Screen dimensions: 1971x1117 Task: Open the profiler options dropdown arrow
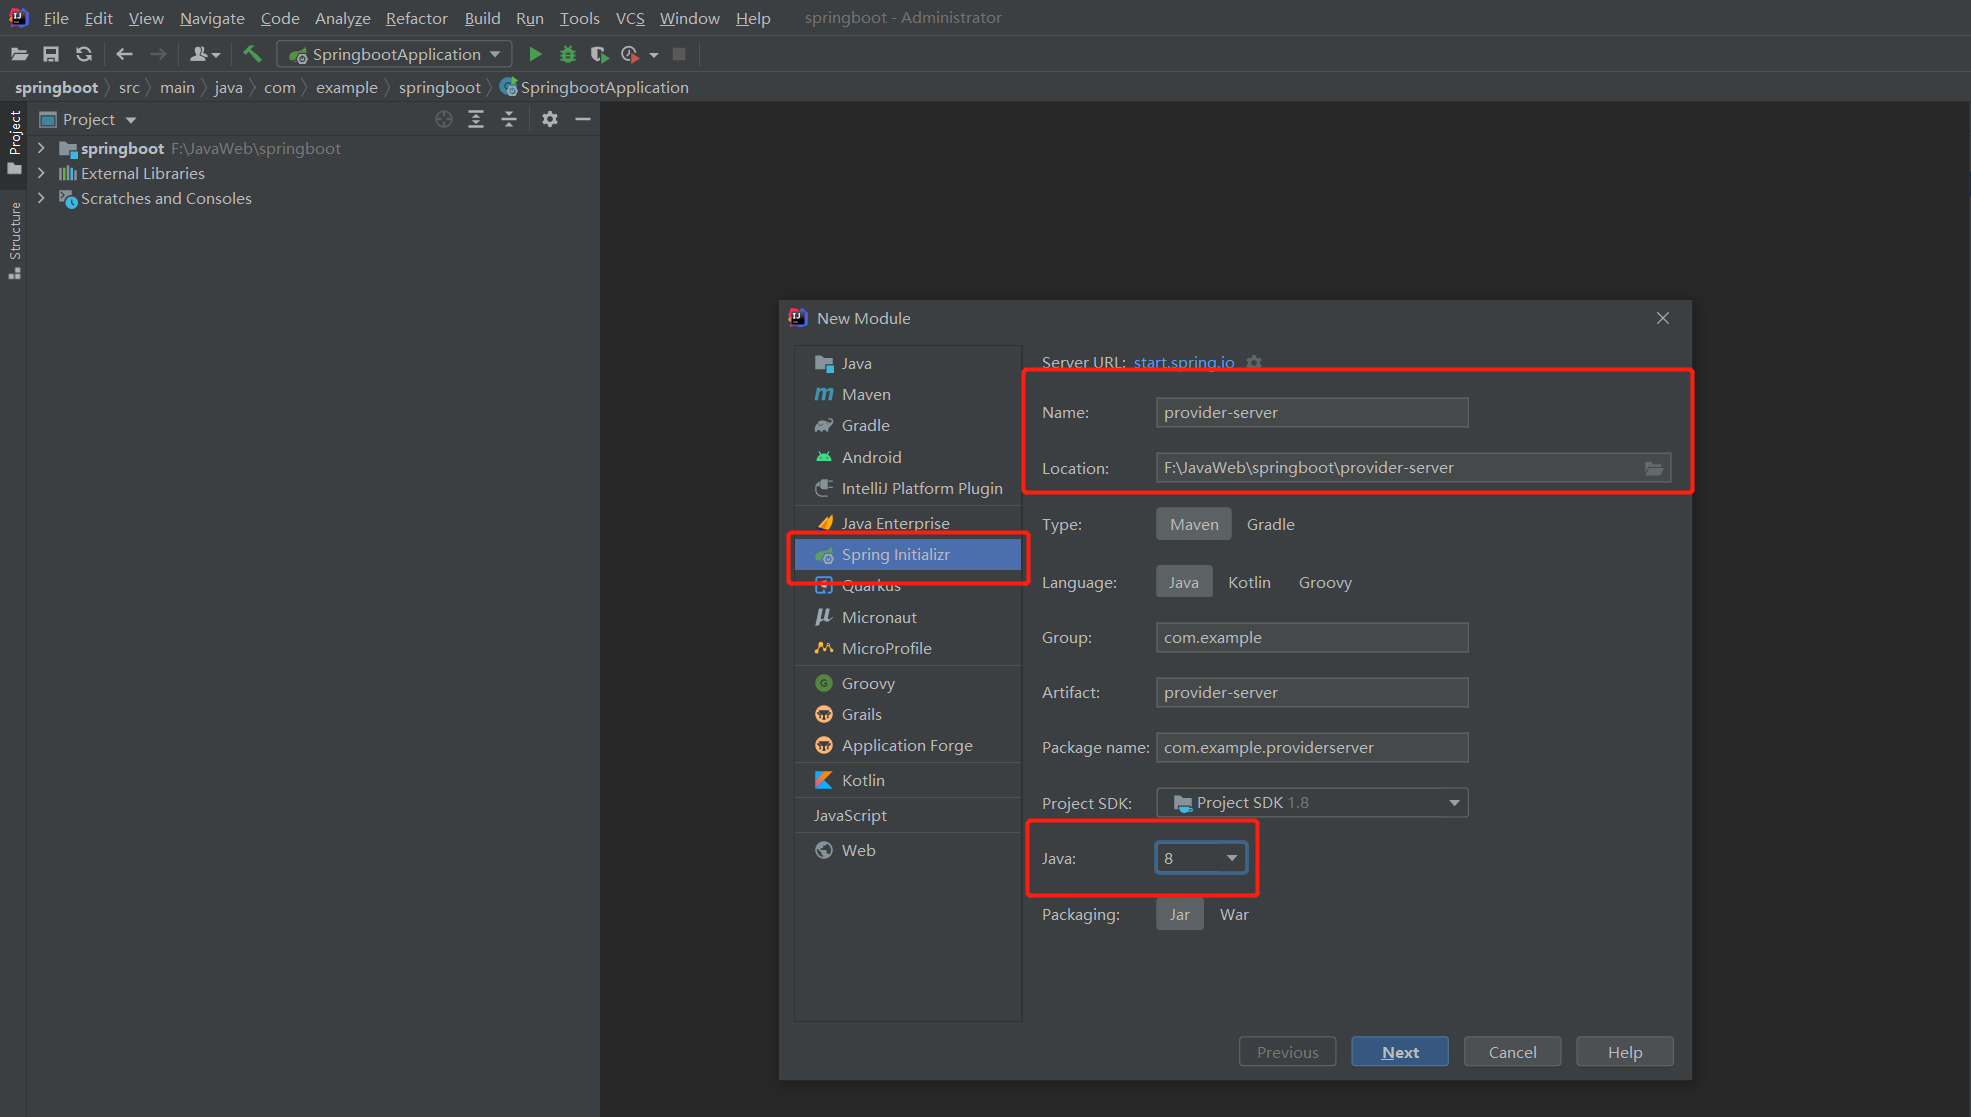point(654,55)
